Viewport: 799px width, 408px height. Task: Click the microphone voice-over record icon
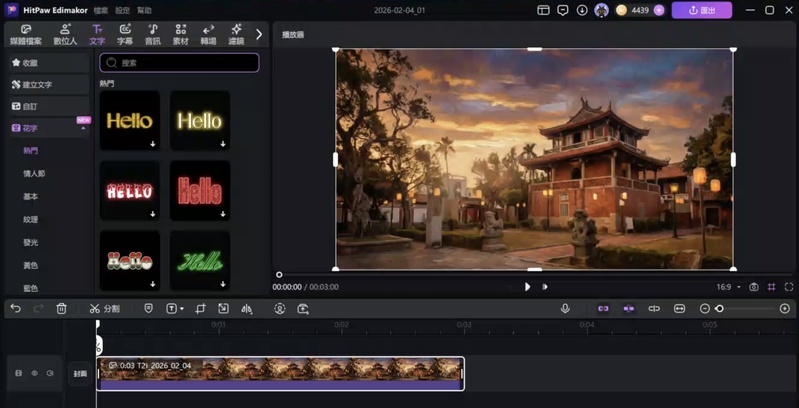click(x=565, y=309)
